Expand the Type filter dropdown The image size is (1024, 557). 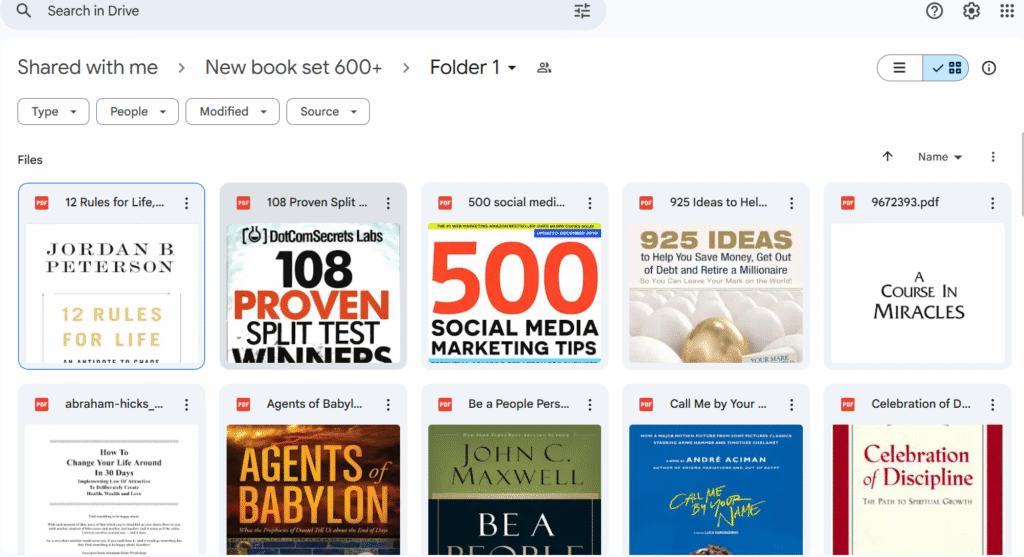[53, 112]
